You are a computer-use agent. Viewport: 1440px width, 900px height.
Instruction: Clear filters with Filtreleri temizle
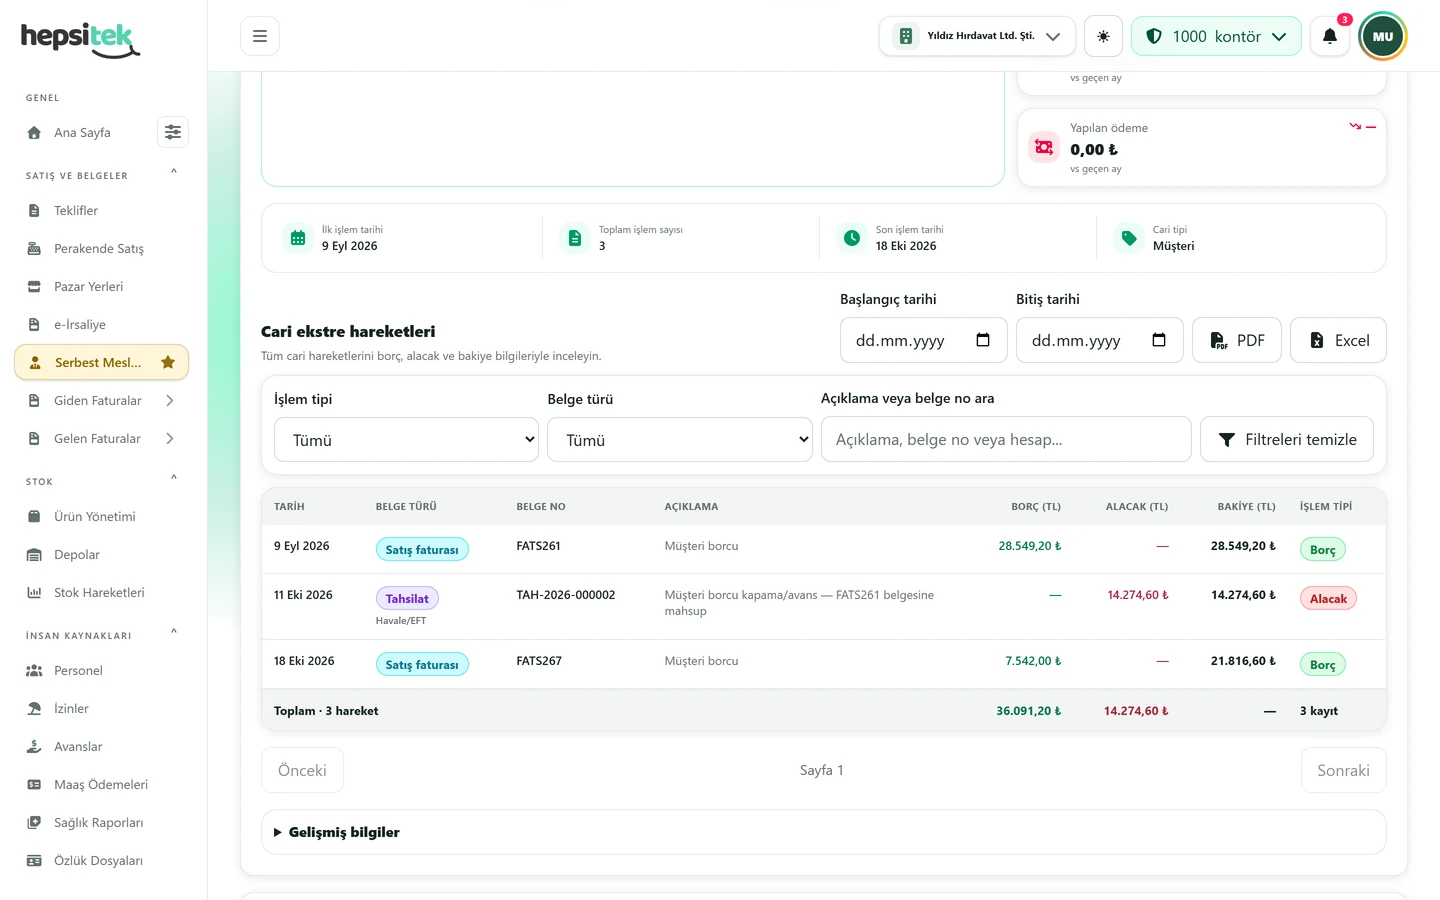click(x=1287, y=439)
